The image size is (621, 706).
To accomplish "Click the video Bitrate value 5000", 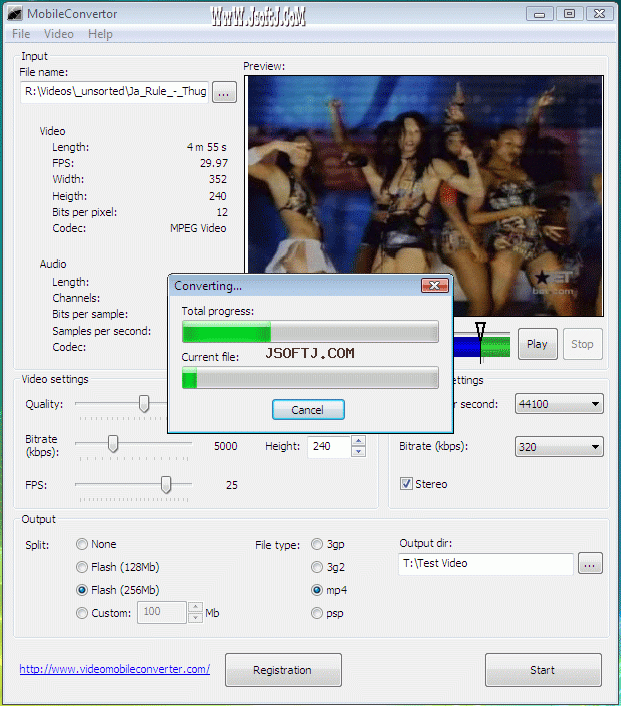I will (226, 446).
